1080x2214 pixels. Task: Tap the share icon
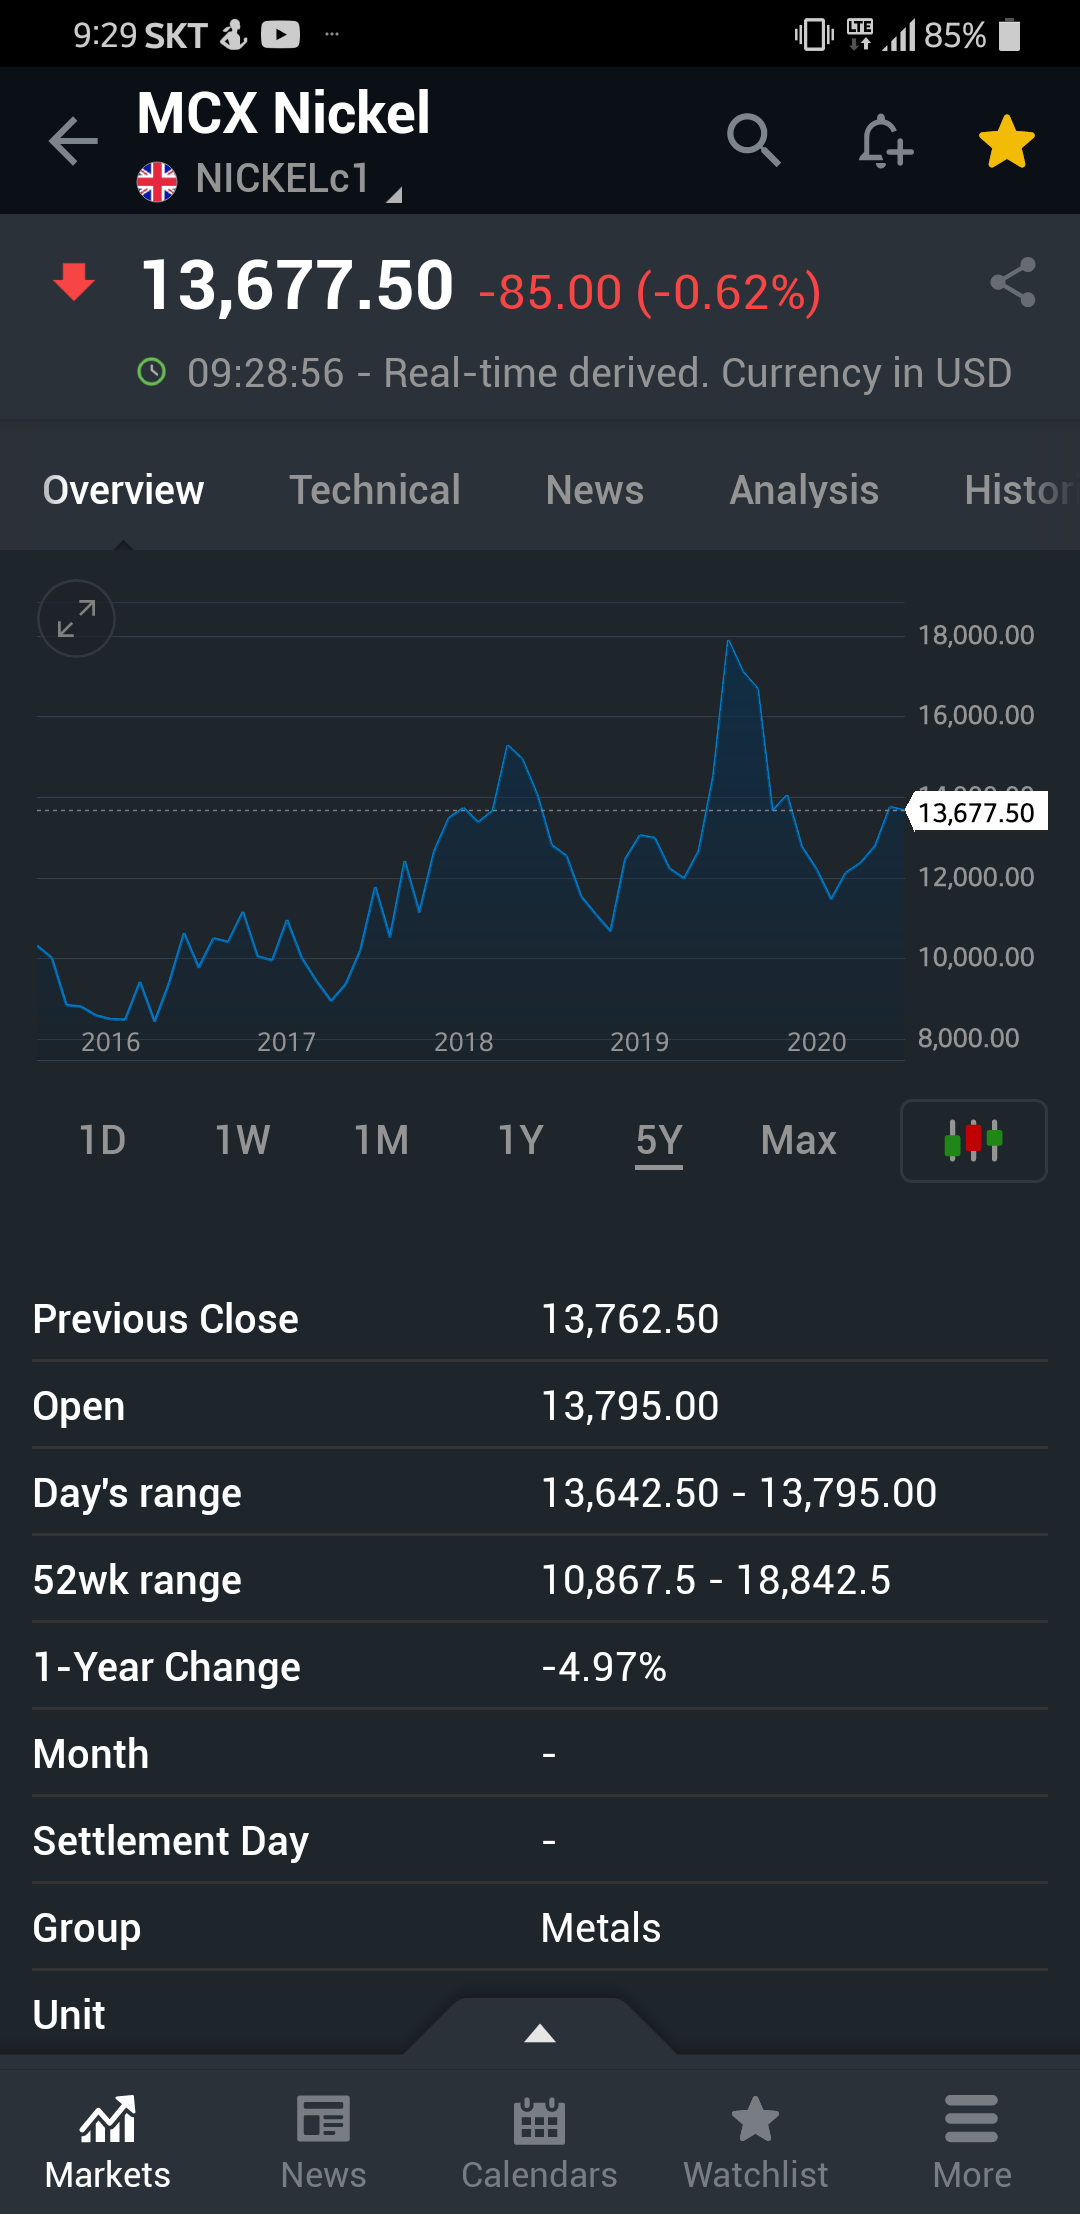click(x=1012, y=283)
